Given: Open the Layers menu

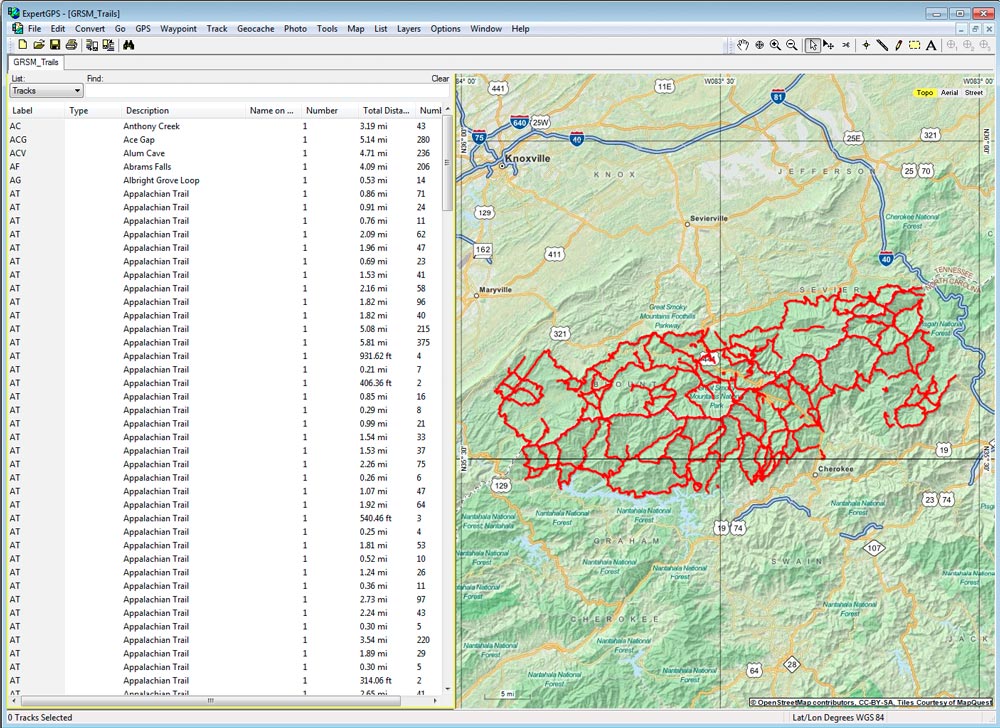Looking at the screenshot, I should pyautogui.click(x=408, y=29).
